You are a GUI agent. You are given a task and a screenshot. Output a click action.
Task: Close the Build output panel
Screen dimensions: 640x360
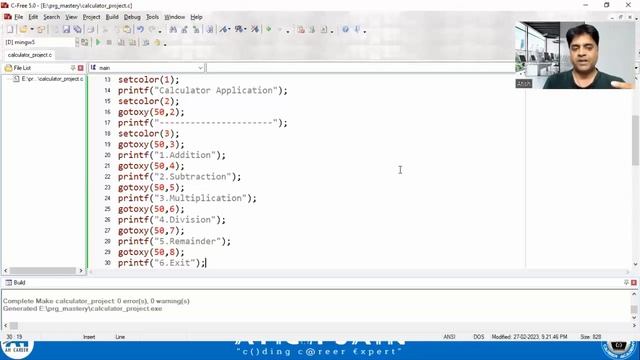[x=633, y=282]
